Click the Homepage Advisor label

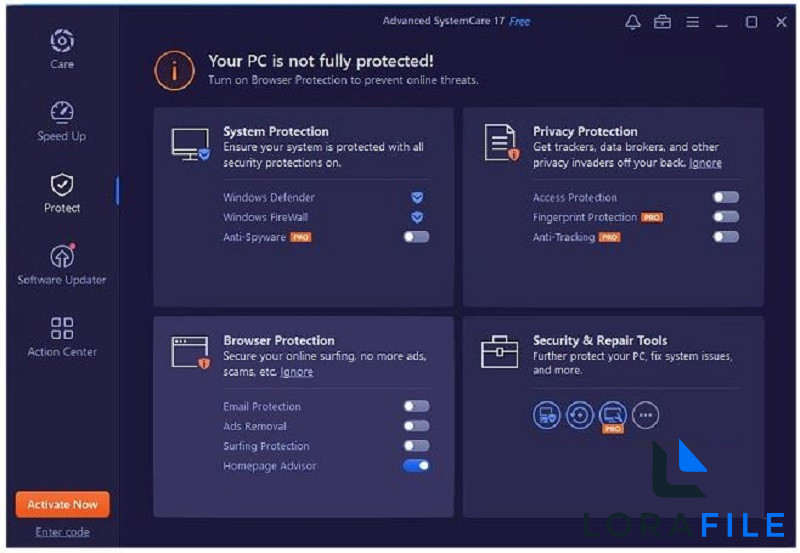269,466
